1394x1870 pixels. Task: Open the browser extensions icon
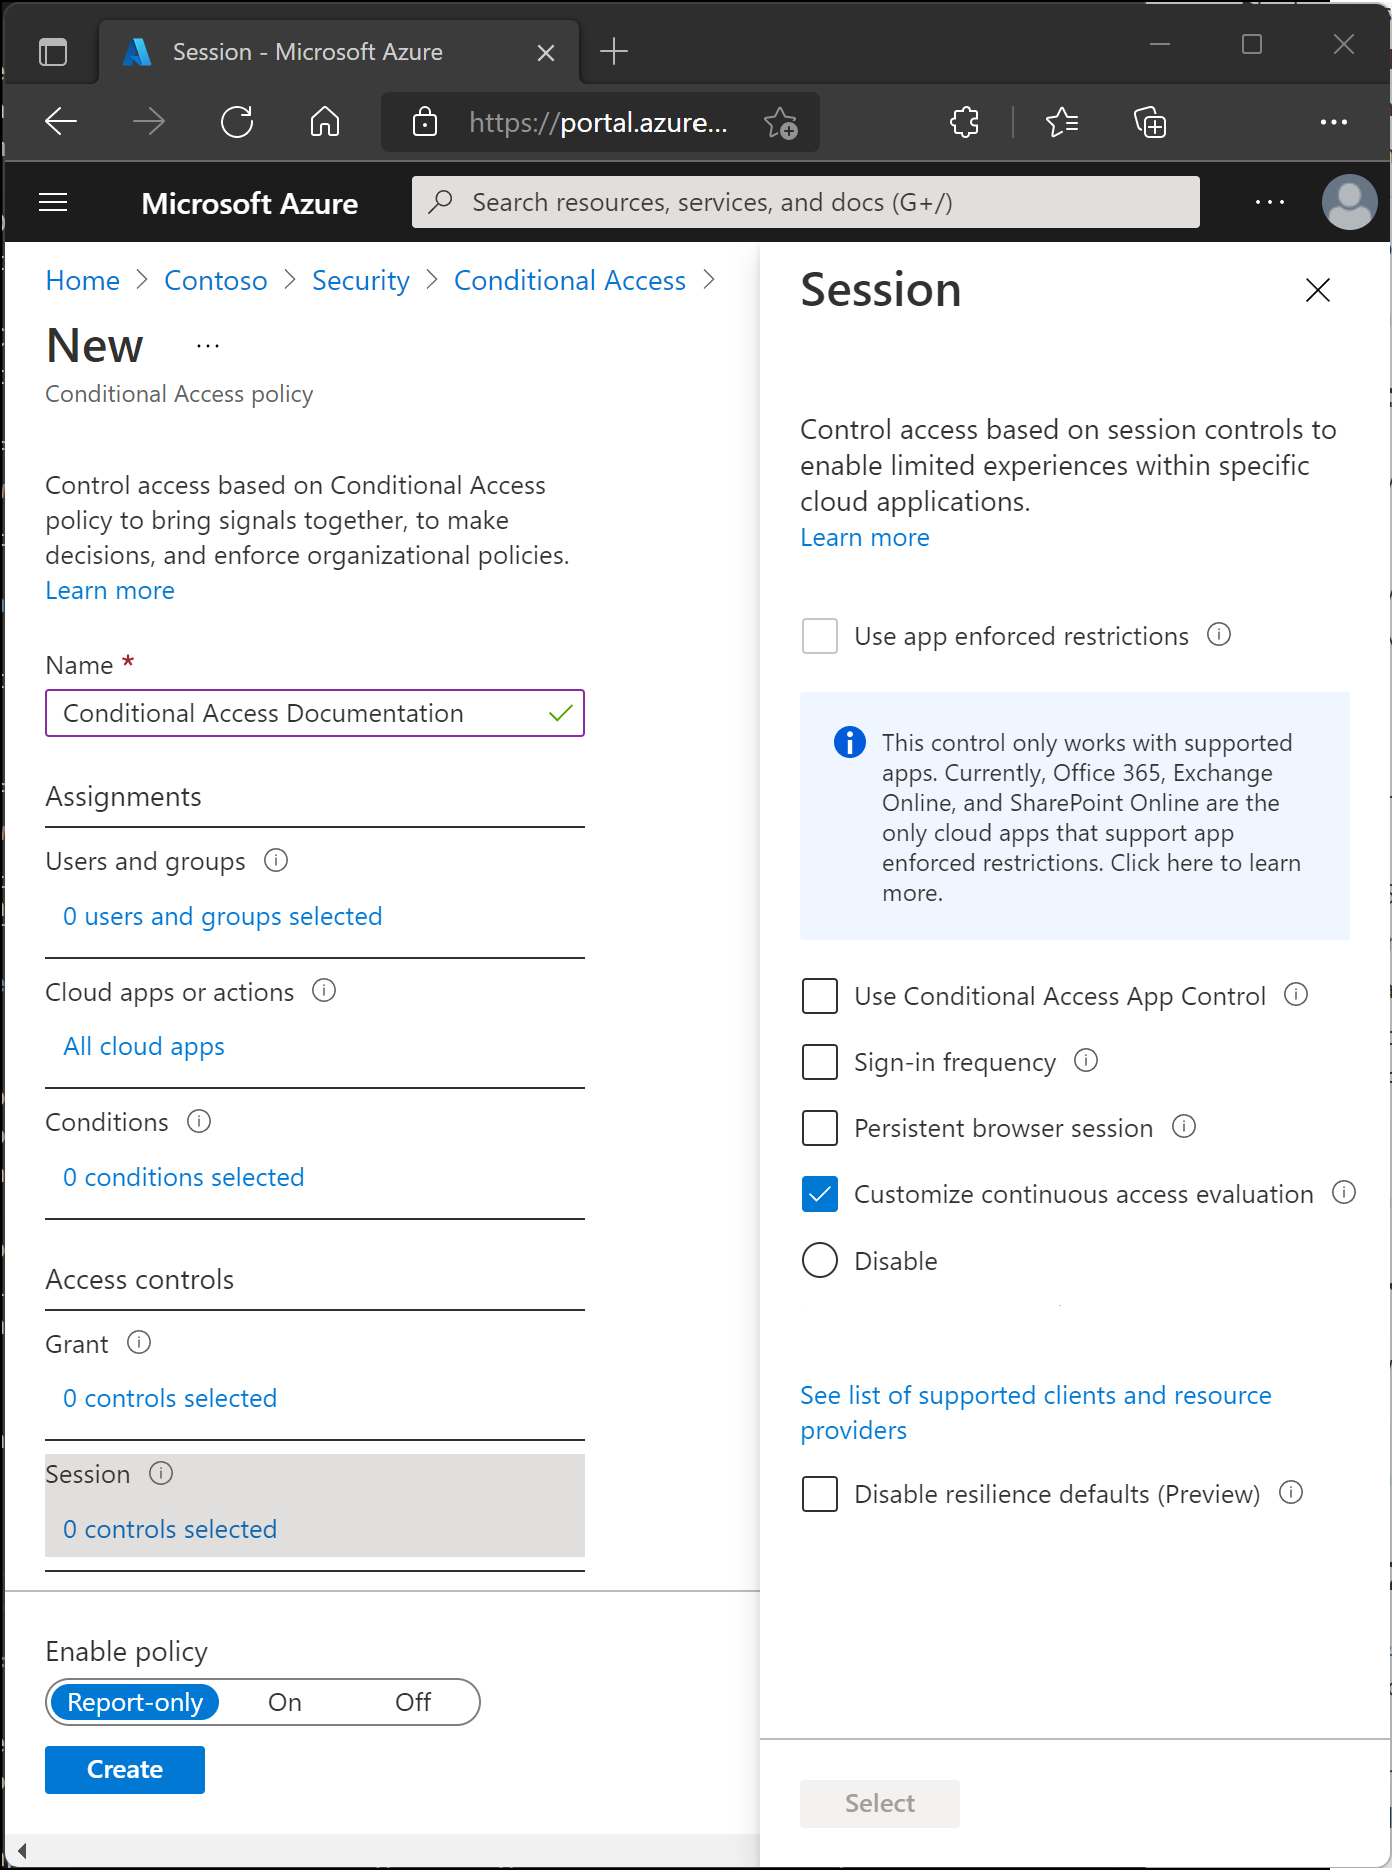pos(964,122)
